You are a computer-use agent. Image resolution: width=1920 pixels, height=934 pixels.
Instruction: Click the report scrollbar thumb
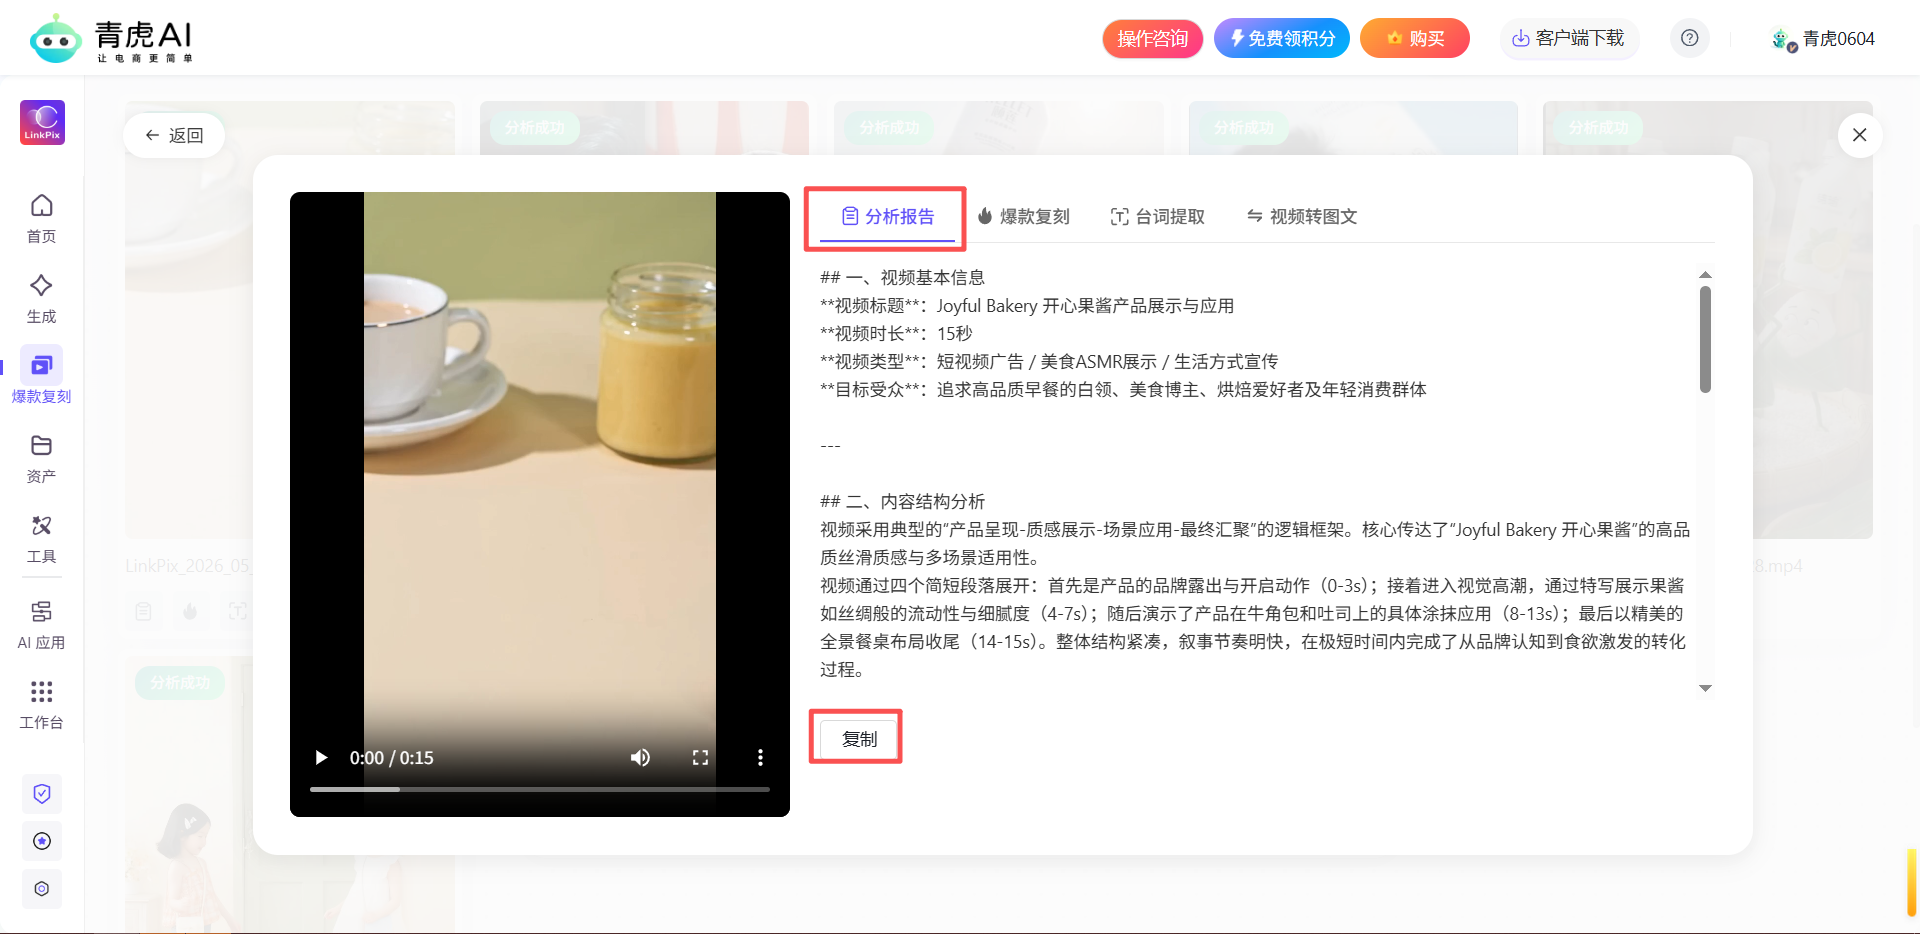pos(1705,339)
